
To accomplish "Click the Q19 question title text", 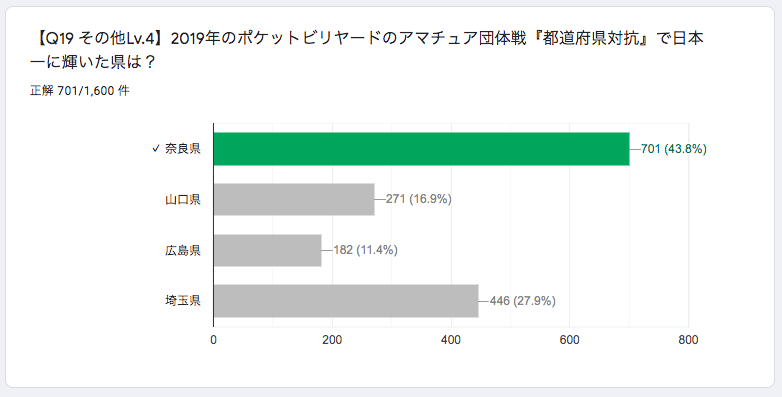I will [x=367, y=50].
